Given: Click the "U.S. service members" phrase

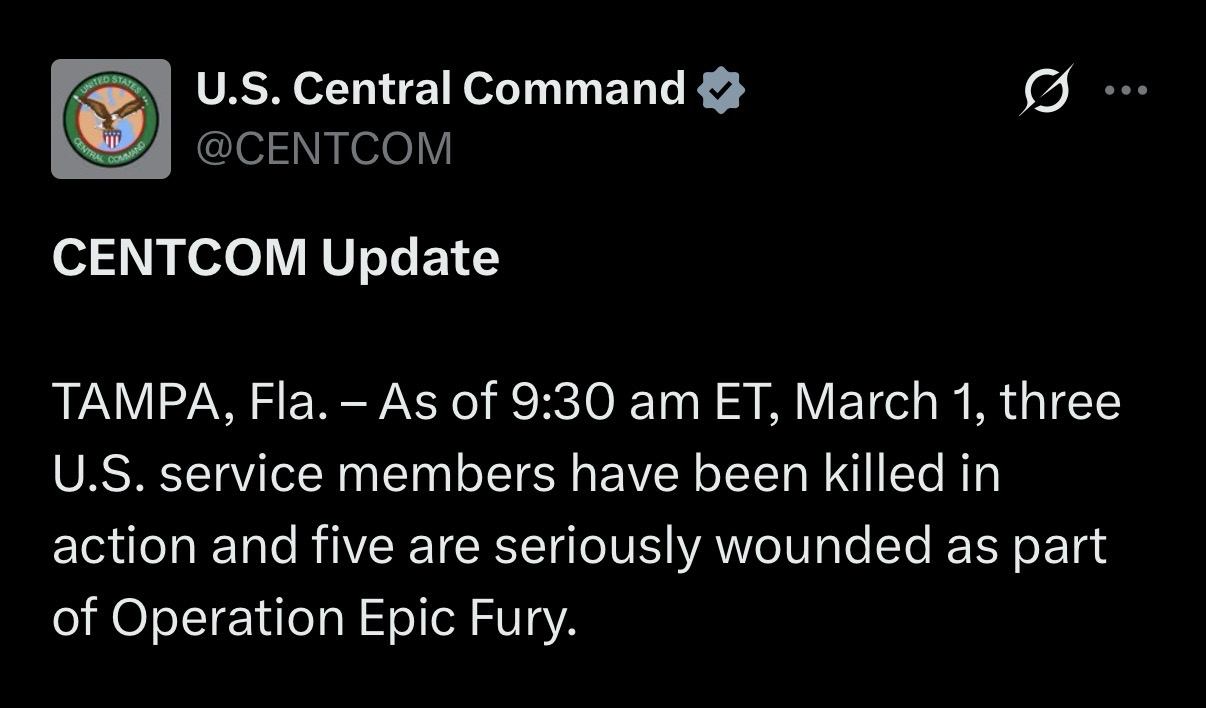Looking at the screenshot, I should (x=303, y=475).
